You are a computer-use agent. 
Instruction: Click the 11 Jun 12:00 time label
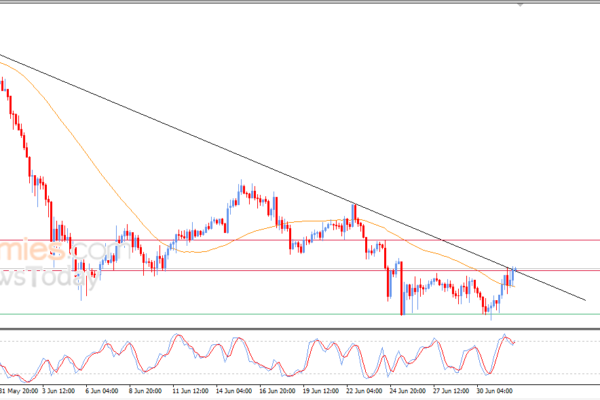190,391
